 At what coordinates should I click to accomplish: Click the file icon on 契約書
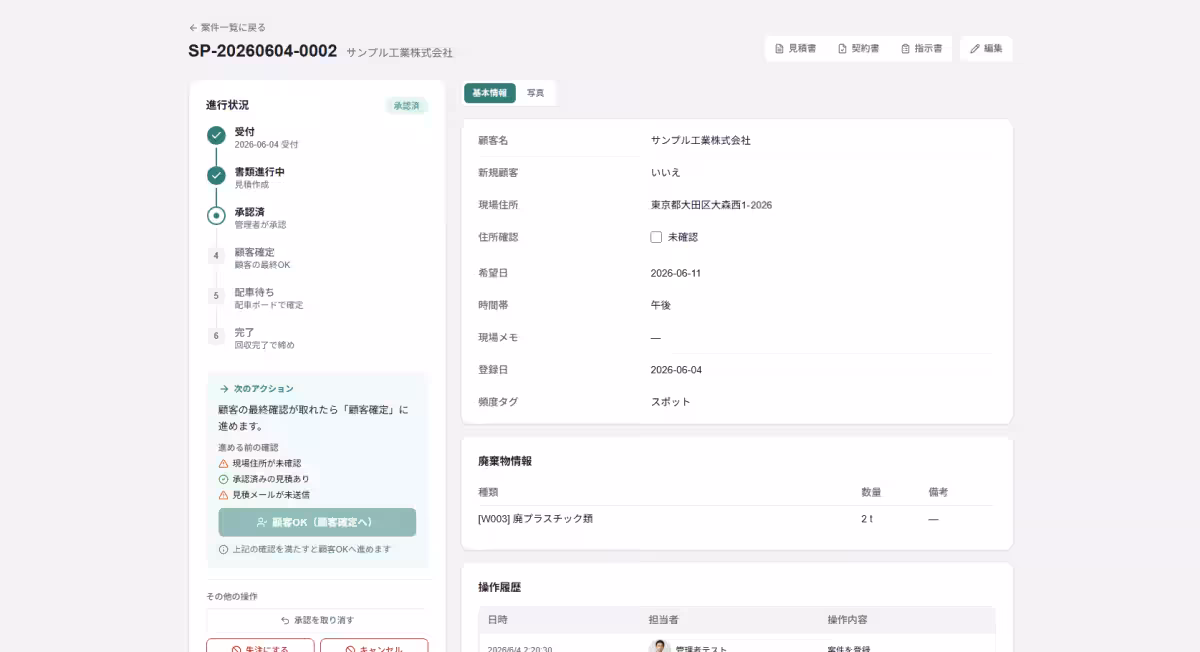tap(843, 48)
